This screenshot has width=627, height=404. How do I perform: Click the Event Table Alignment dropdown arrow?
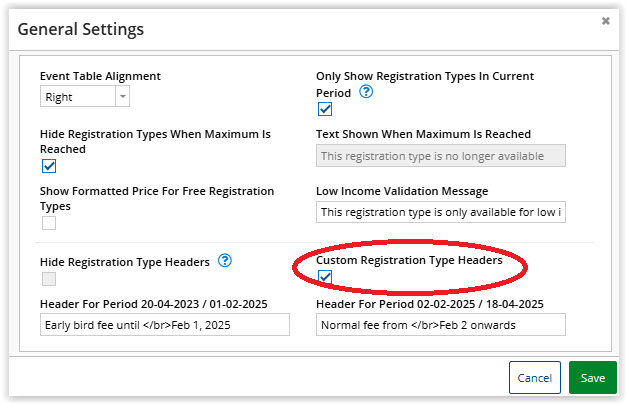point(122,96)
